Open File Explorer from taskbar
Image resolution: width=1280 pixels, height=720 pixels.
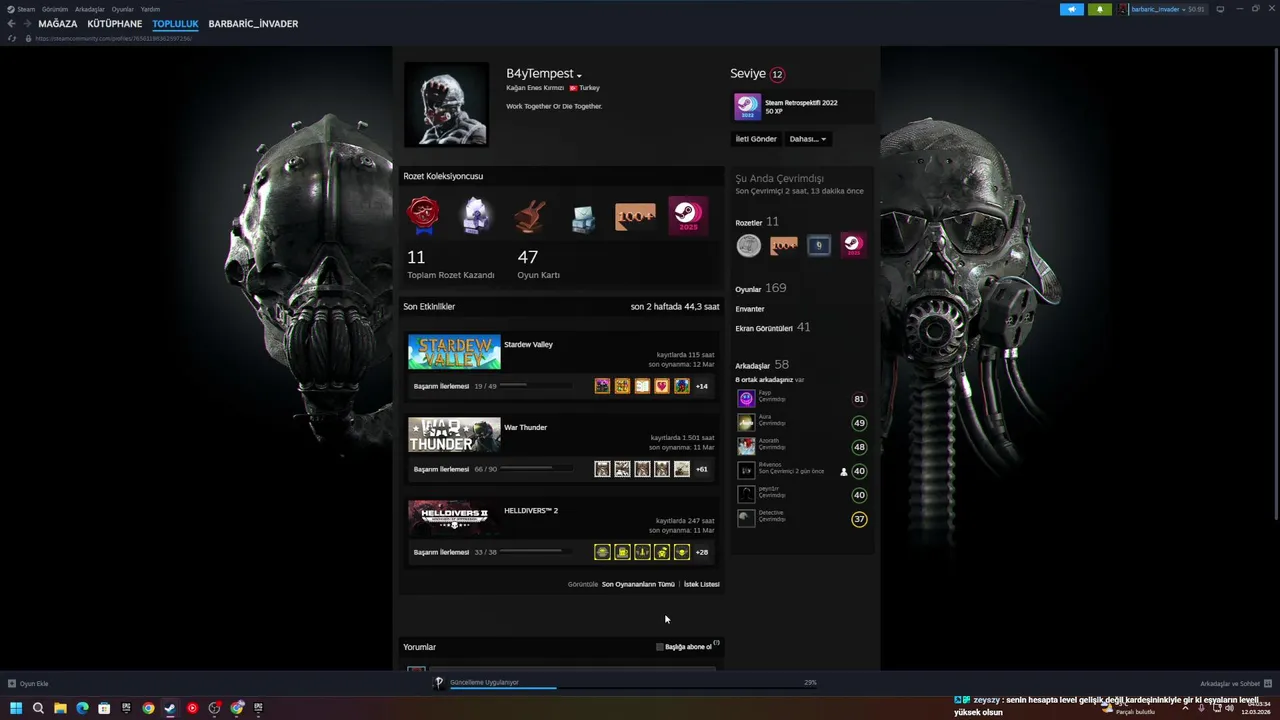[x=60, y=708]
